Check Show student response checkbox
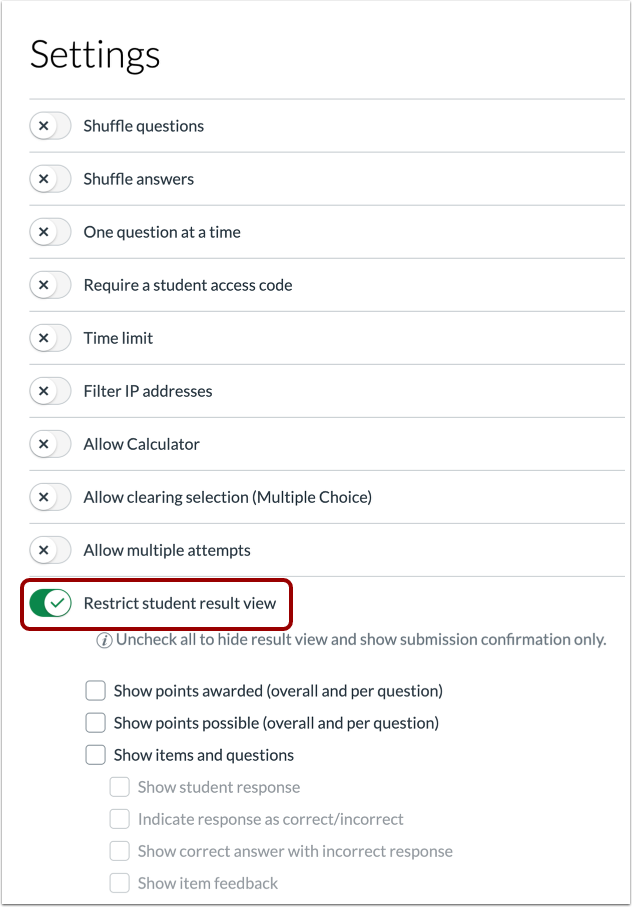 pos(120,787)
